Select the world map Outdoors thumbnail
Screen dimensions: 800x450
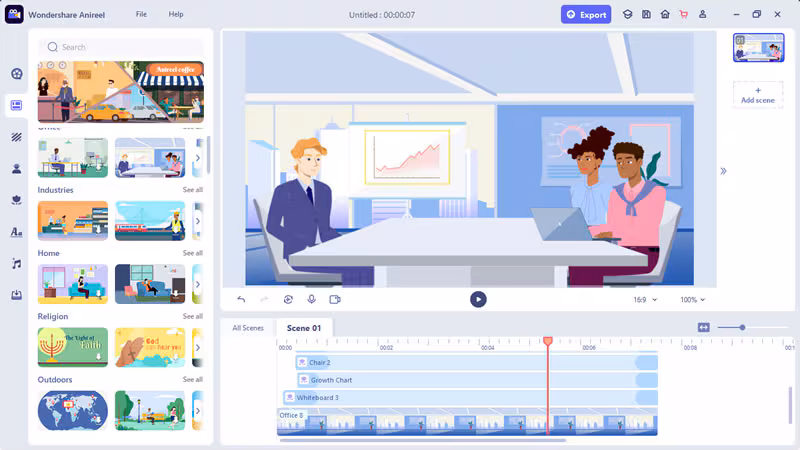coord(73,411)
